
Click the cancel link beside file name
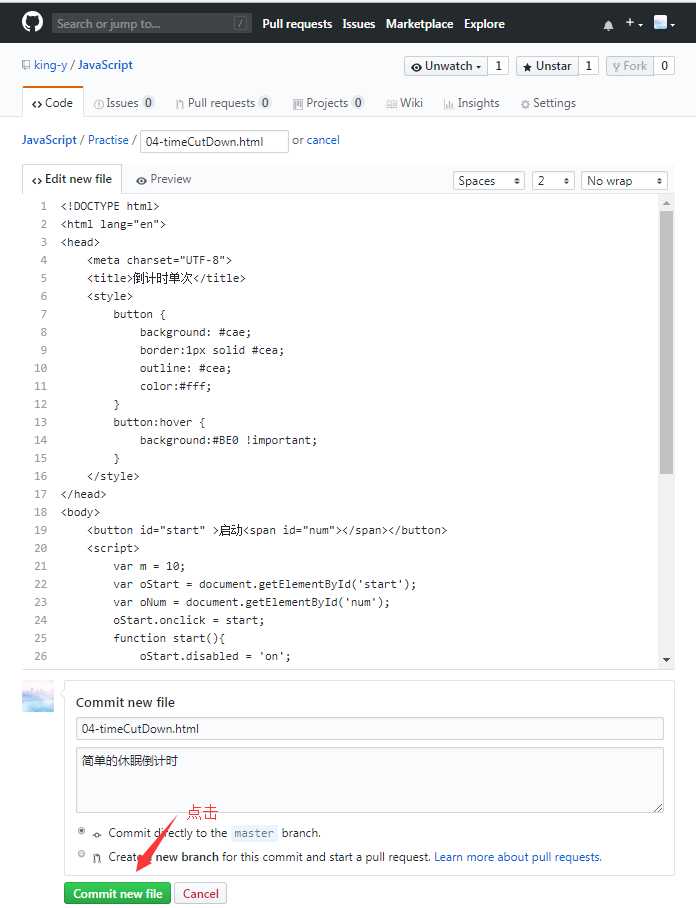click(323, 140)
